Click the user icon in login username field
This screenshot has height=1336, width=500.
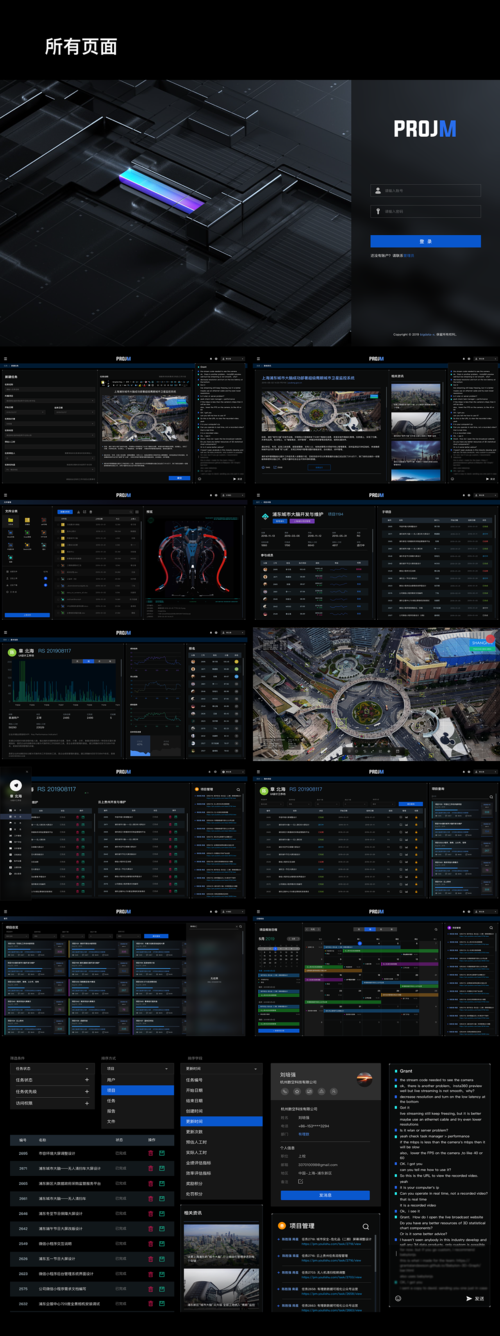point(378,189)
